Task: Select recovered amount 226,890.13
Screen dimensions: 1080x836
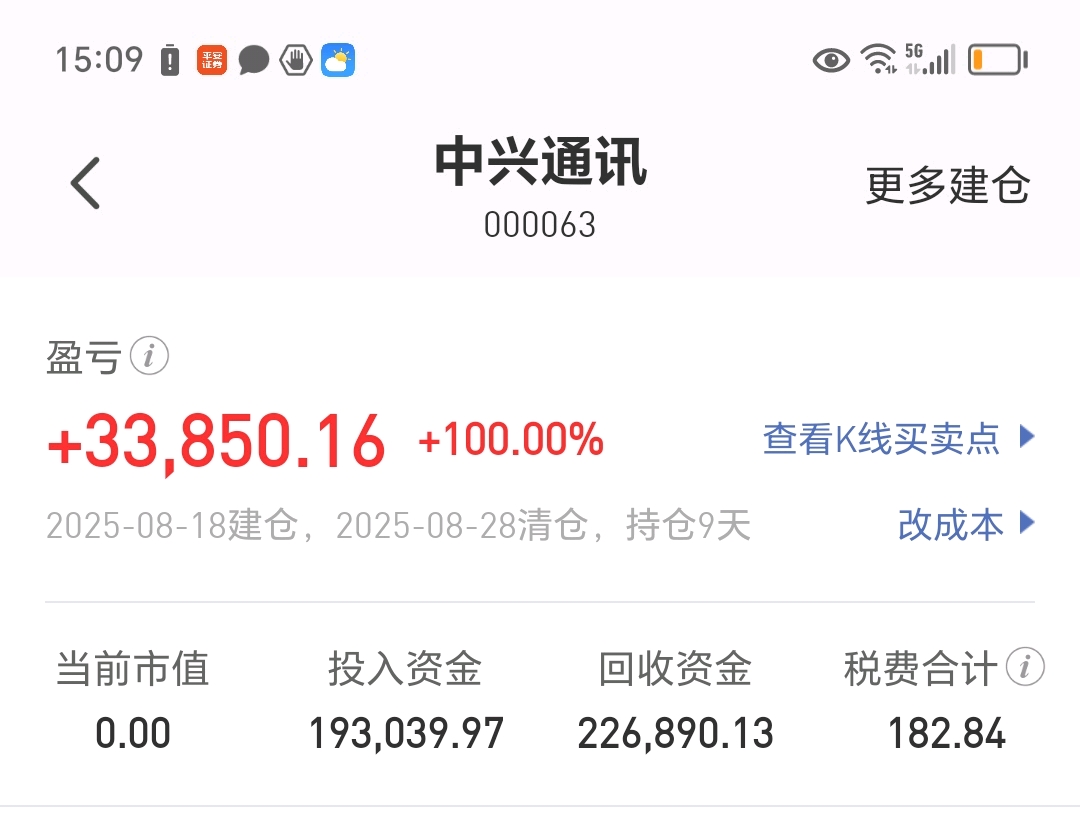Action: click(676, 733)
